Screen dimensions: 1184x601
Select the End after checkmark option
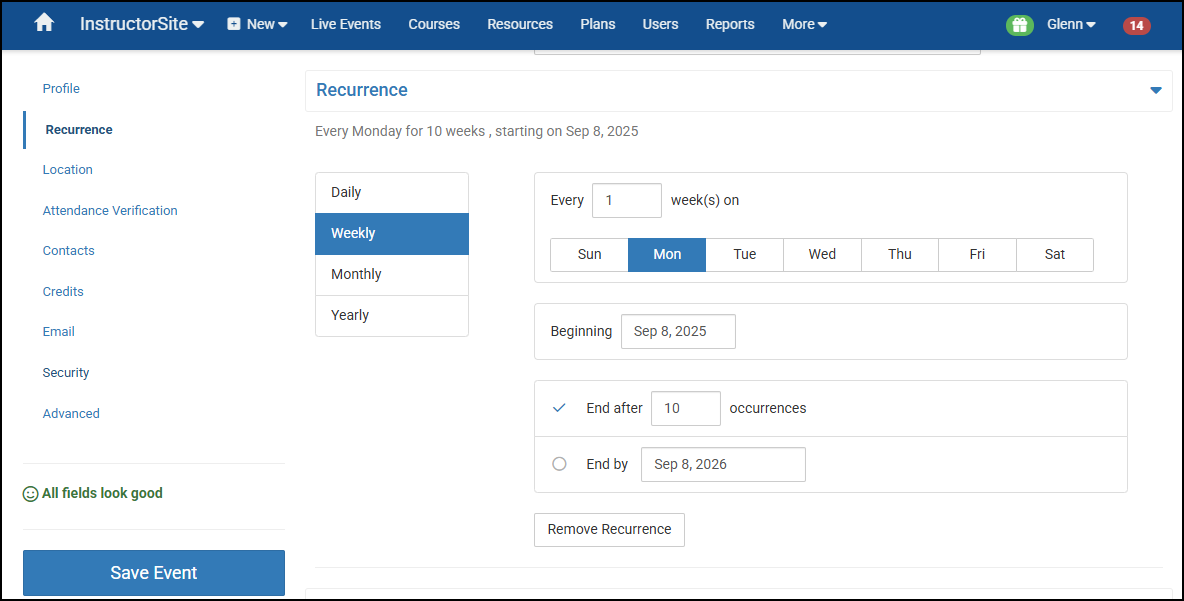pyautogui.click(x=559, y=408)
